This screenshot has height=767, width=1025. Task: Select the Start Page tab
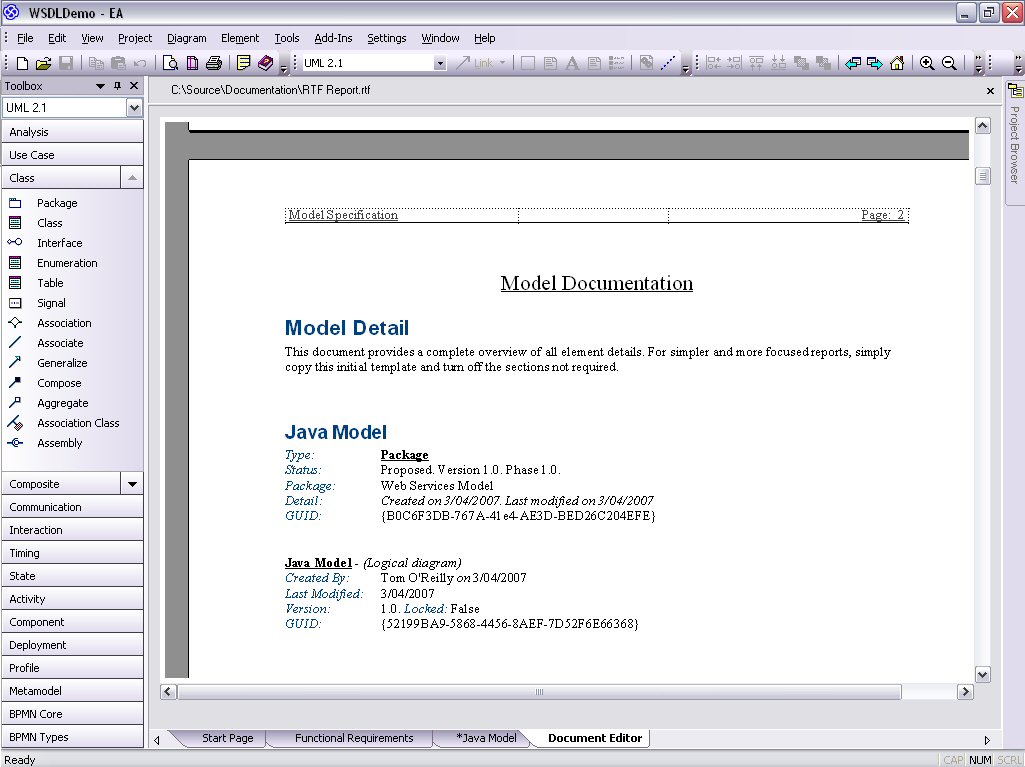(x=227, y=738)
